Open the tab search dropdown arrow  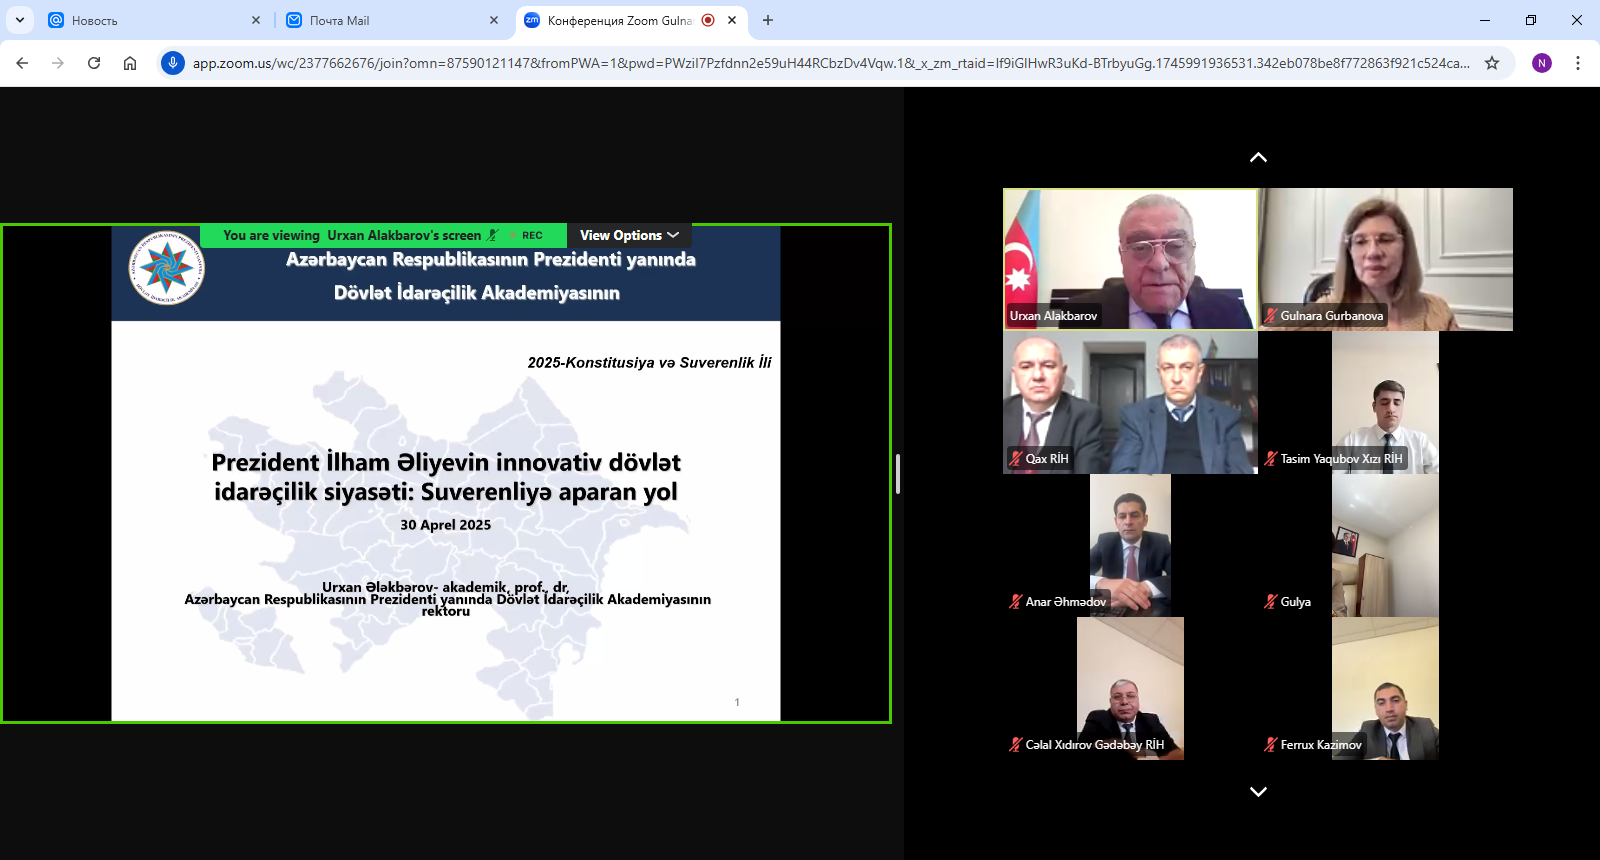pyautogui.click(x=20, y=20)
